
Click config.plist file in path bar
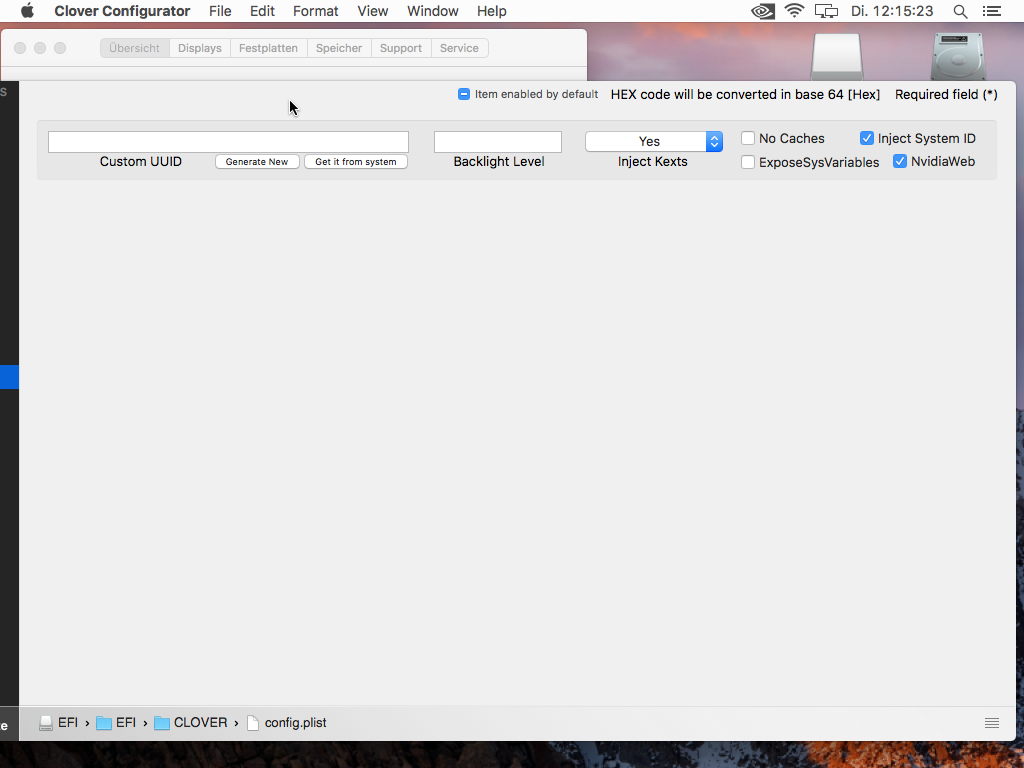[x=287, y=723]
